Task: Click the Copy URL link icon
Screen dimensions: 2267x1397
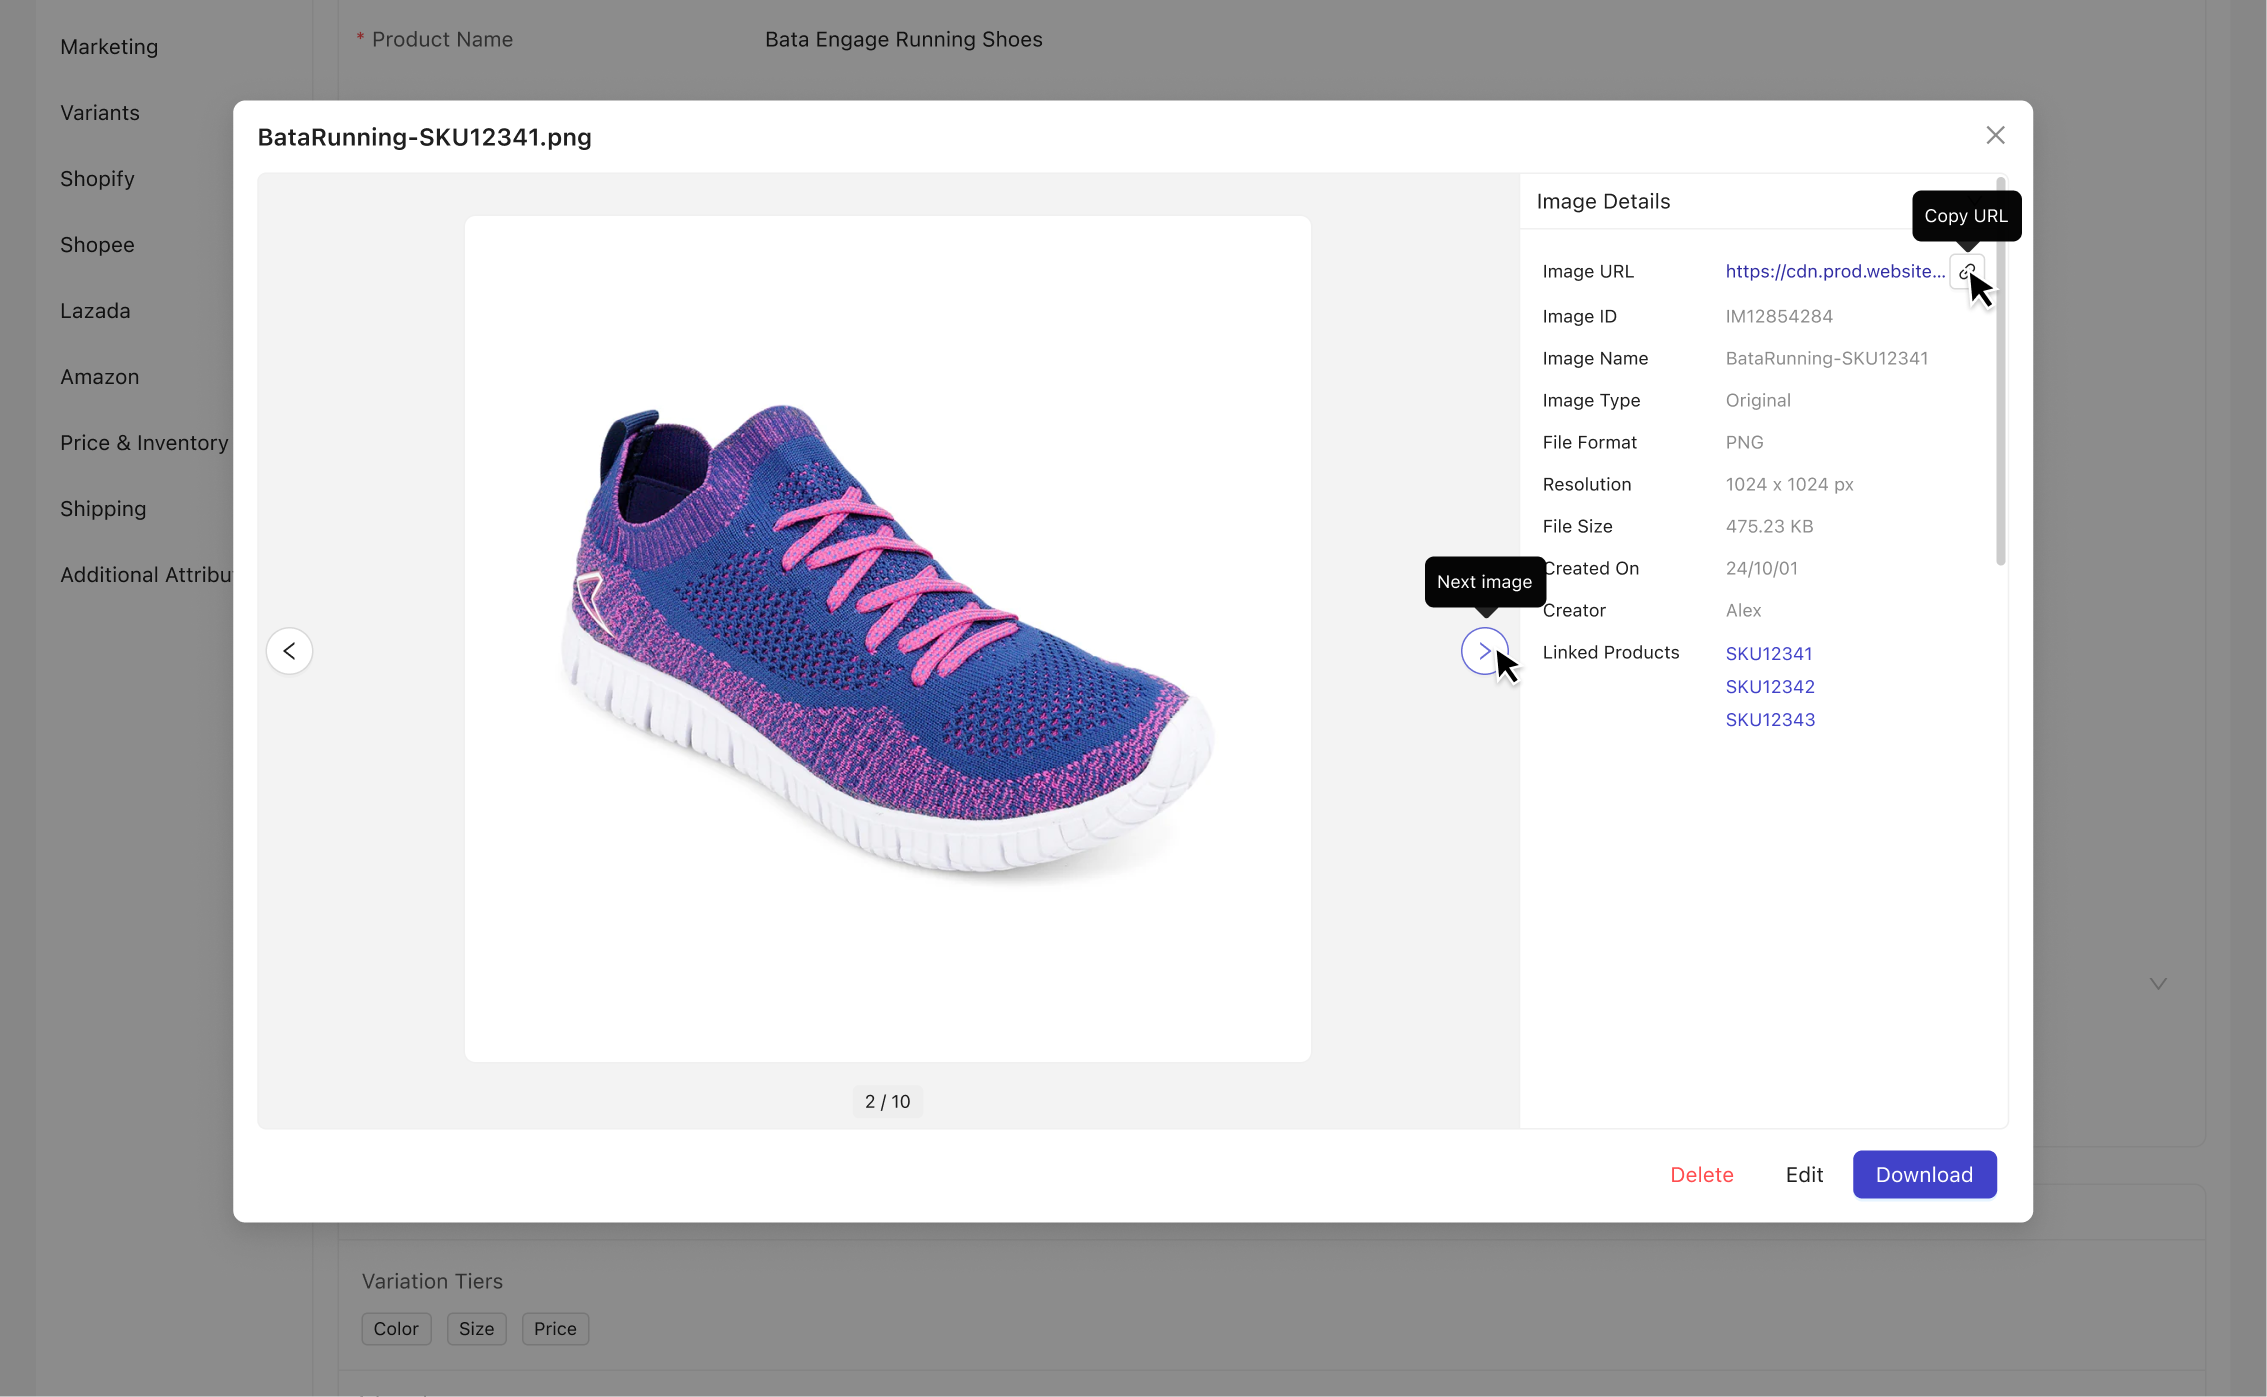Action: click(x=1966, y=272)
